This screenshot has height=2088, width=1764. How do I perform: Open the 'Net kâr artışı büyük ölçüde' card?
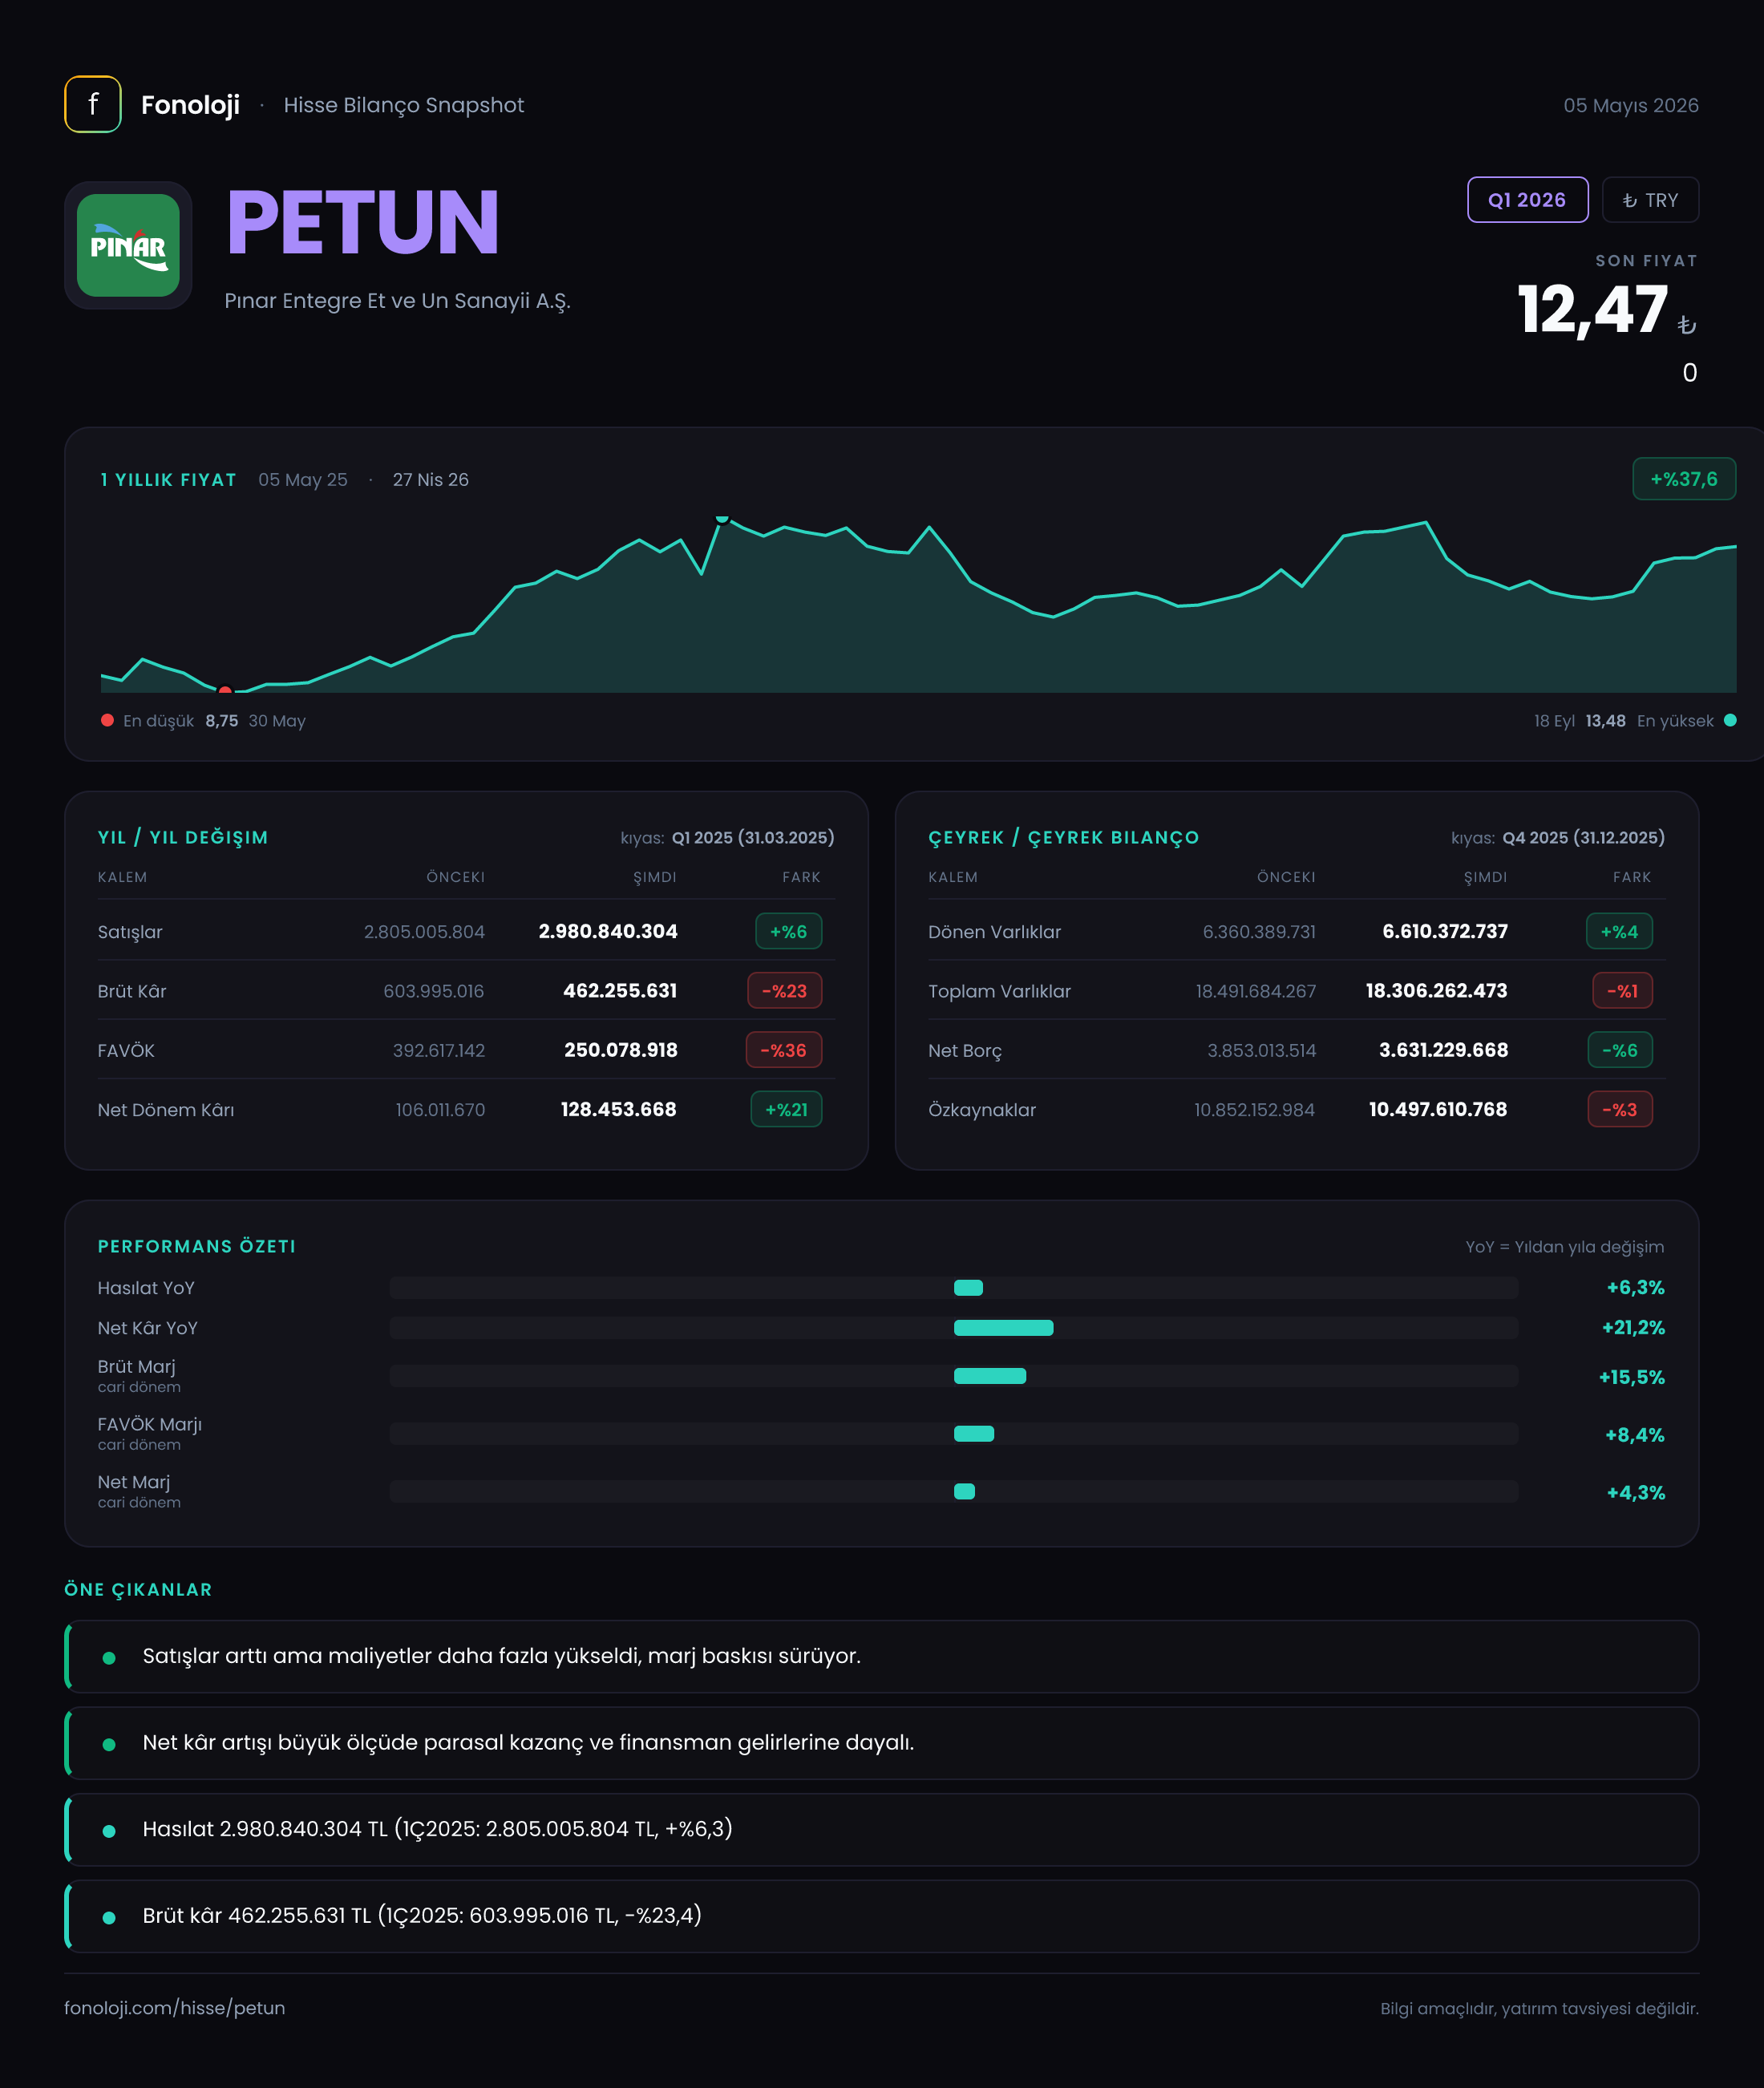[882, 1743]
